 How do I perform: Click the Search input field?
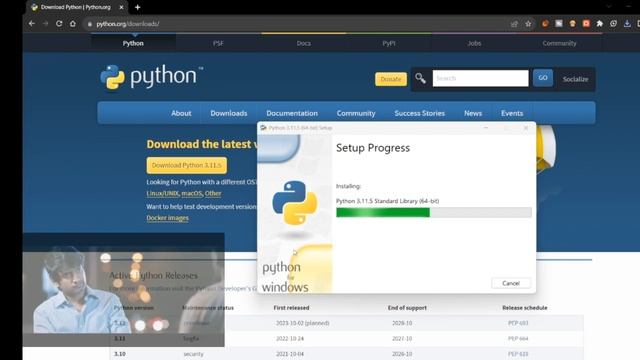coord(480,78)
